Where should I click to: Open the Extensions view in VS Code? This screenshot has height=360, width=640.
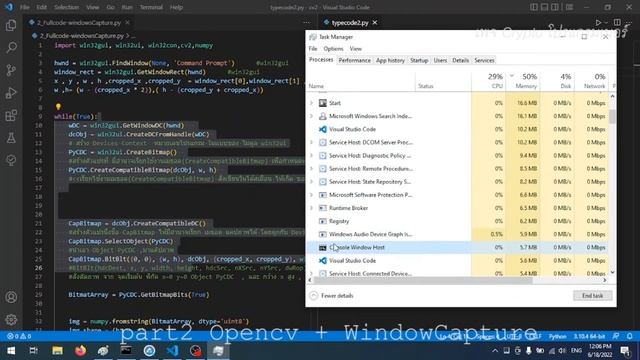coord(11,116)
